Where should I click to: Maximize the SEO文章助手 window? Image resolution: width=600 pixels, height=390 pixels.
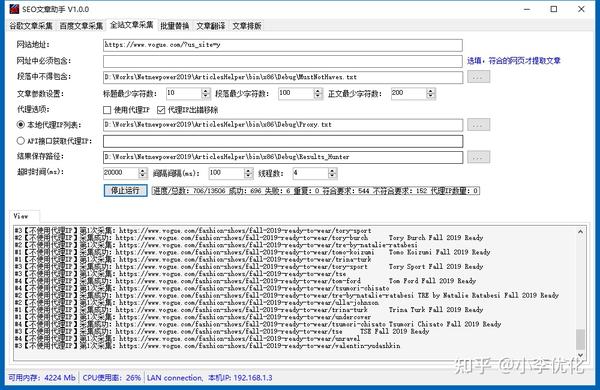point(554,9)
